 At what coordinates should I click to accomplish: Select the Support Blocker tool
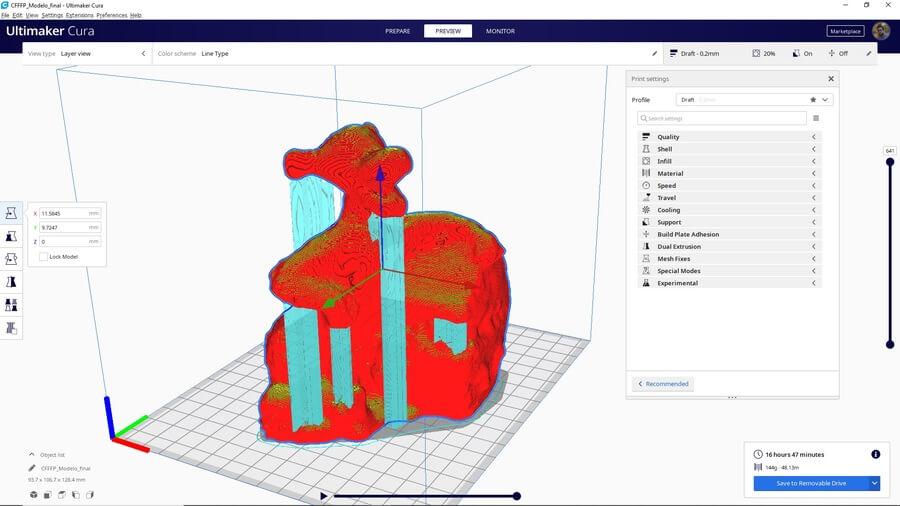(x=11, y=328)
